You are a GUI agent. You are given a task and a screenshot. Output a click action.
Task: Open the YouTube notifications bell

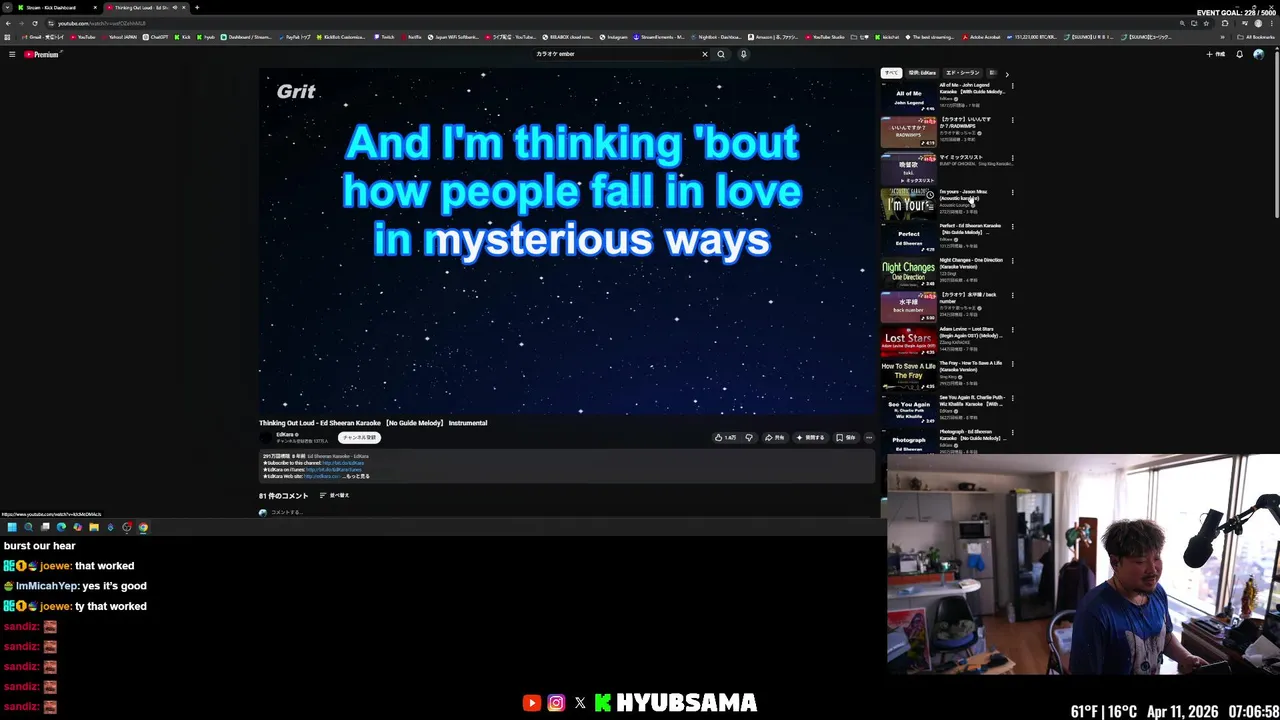click(x=1239, y=54)
